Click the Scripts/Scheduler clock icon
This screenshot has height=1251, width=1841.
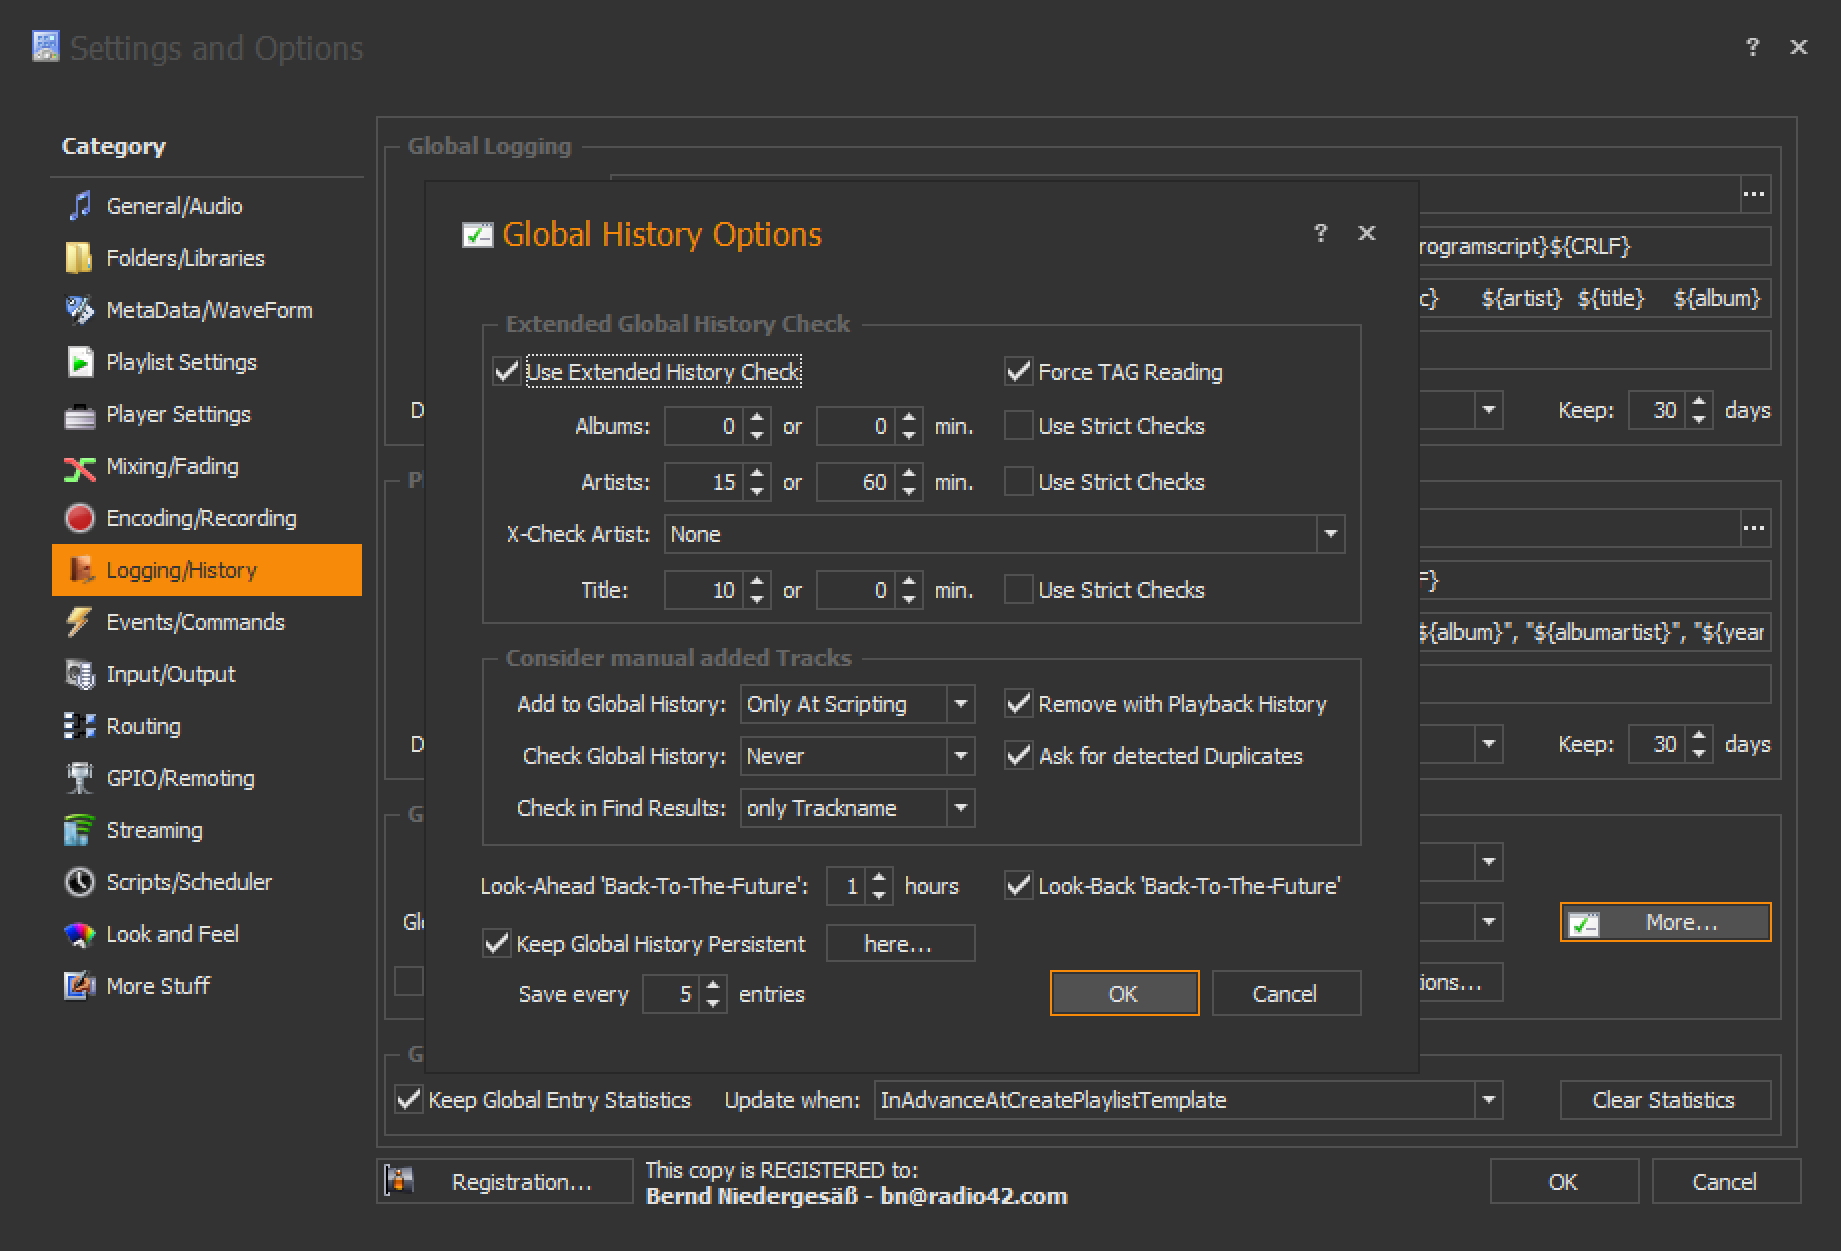(x=79, y=882)
